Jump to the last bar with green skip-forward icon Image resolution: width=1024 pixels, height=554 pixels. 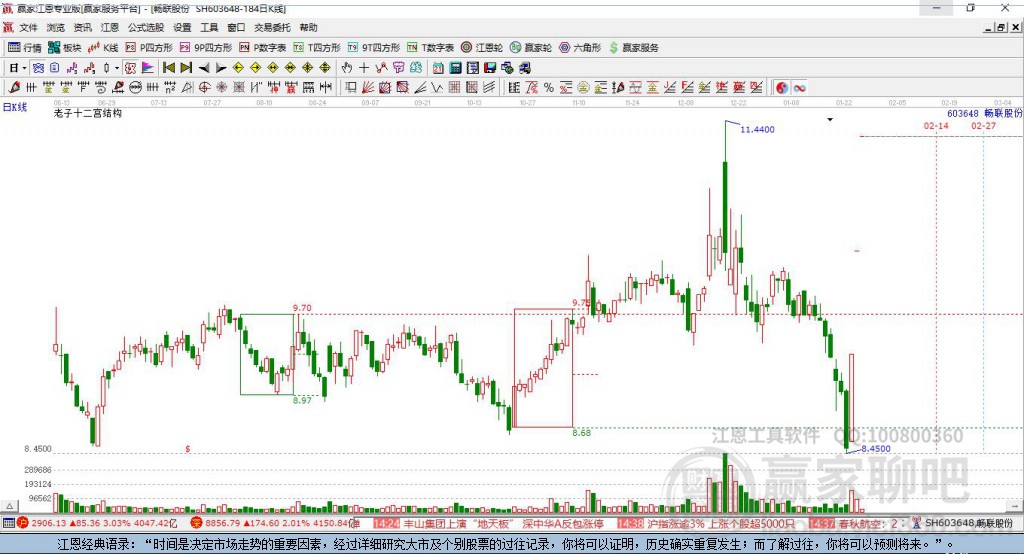coord(186,68)
